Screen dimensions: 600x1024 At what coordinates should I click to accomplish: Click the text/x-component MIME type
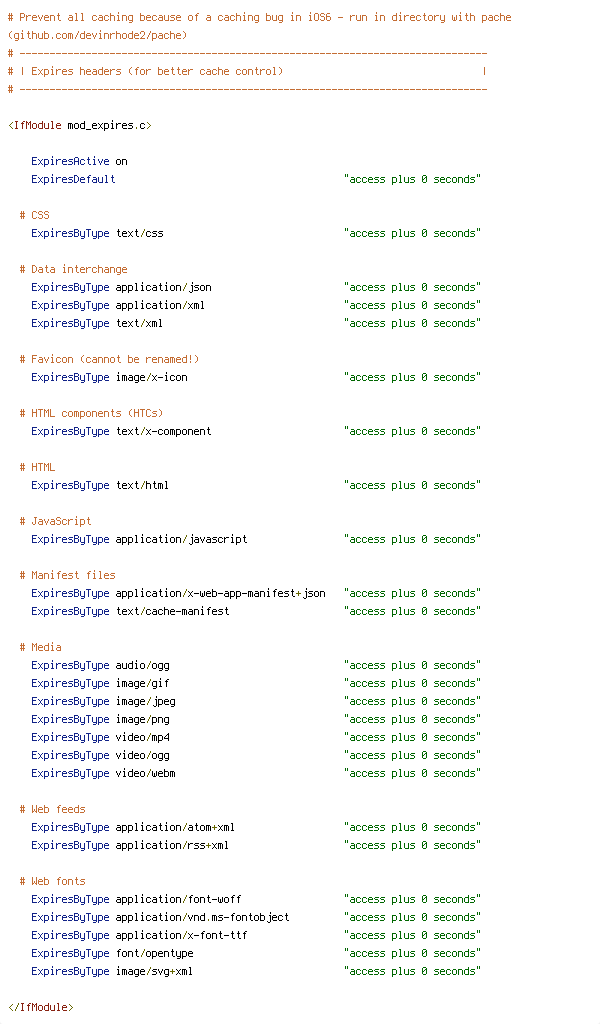pos(163,431)
